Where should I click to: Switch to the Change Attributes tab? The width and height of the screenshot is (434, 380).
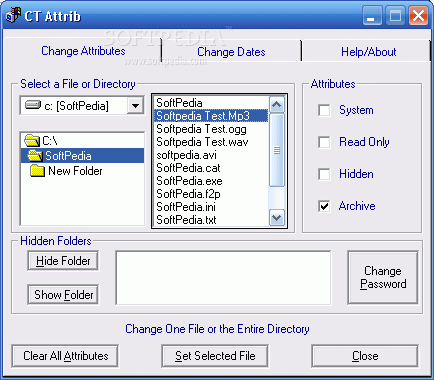83,51
